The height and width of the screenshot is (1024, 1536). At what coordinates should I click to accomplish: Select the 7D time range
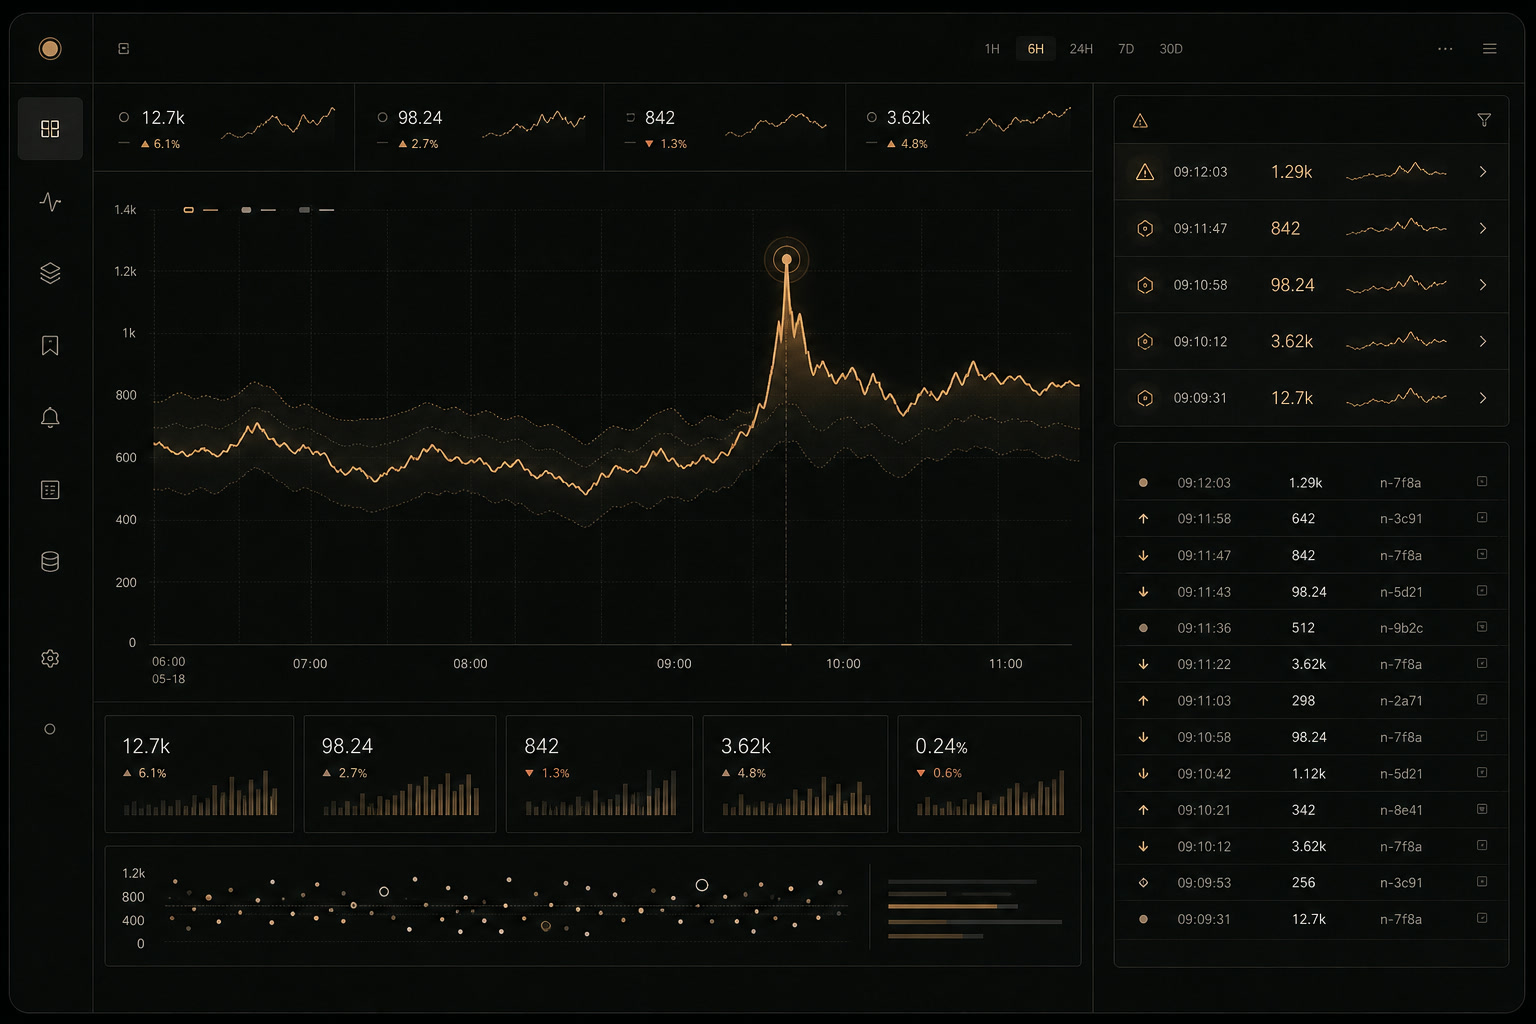coord(1126,49)
